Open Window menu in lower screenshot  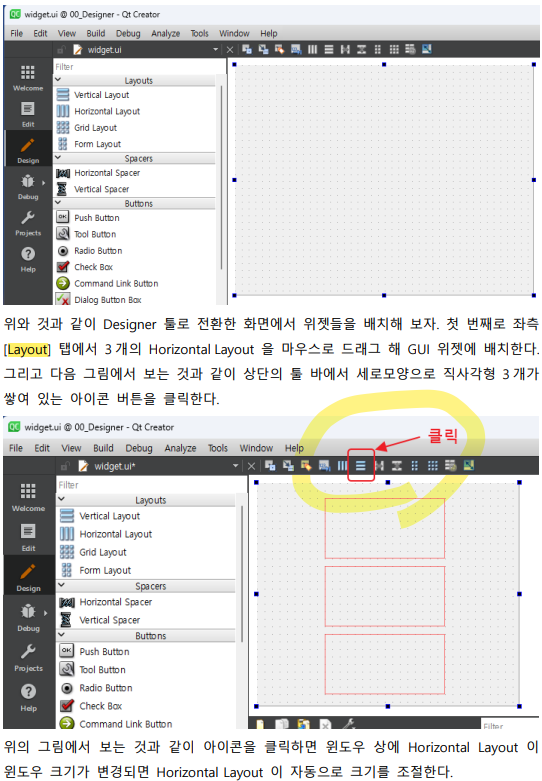pos(256,448)
